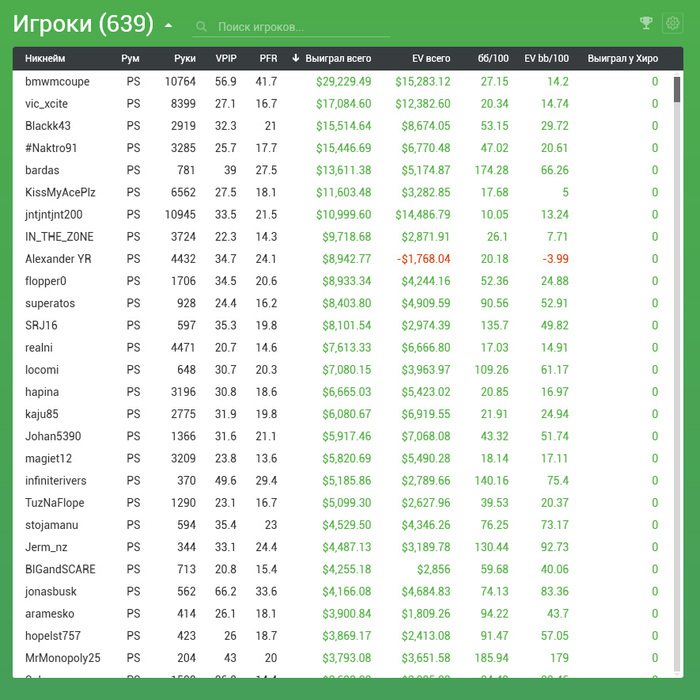Select player hopelst757
This screenshot has width=700, height=700.
pos(53,636)
